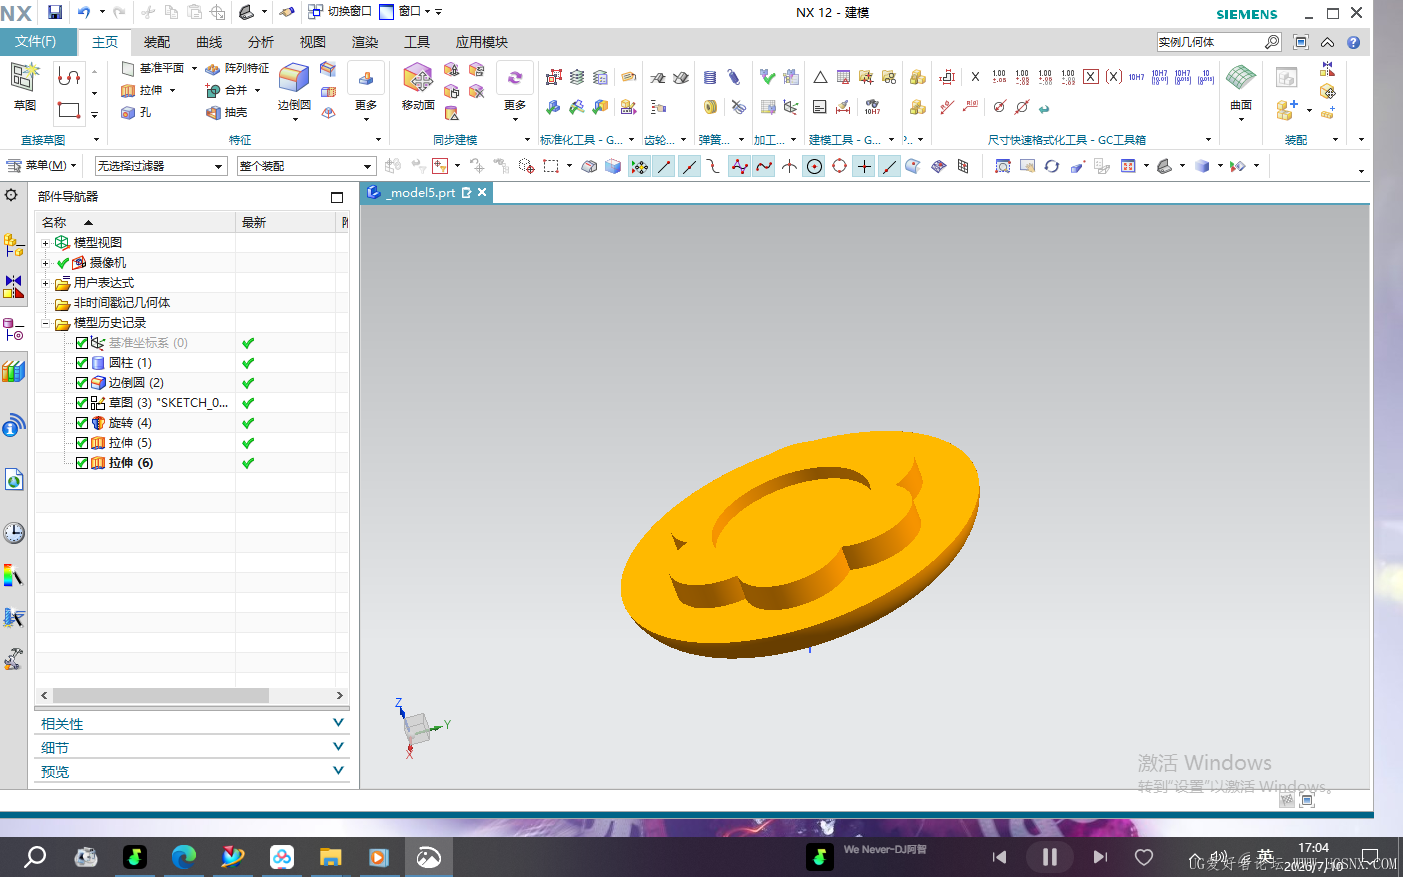Click the 切换窗口 button
The image size is (1403, 877).
click(340, 12)
